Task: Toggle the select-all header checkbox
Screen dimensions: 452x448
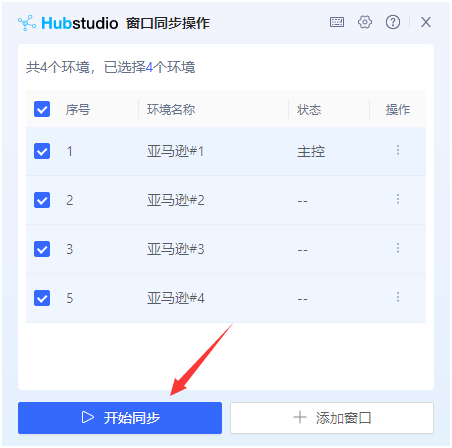Action: pyautogui.click(x=42, y=109)
